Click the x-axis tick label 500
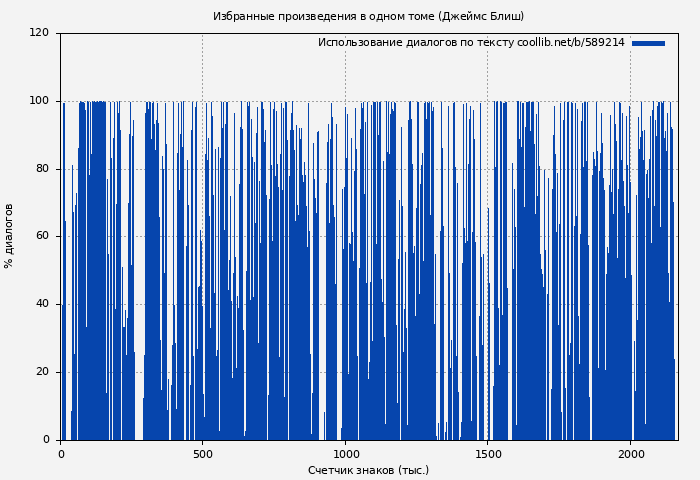700x480 pixels. click(203, 454)
